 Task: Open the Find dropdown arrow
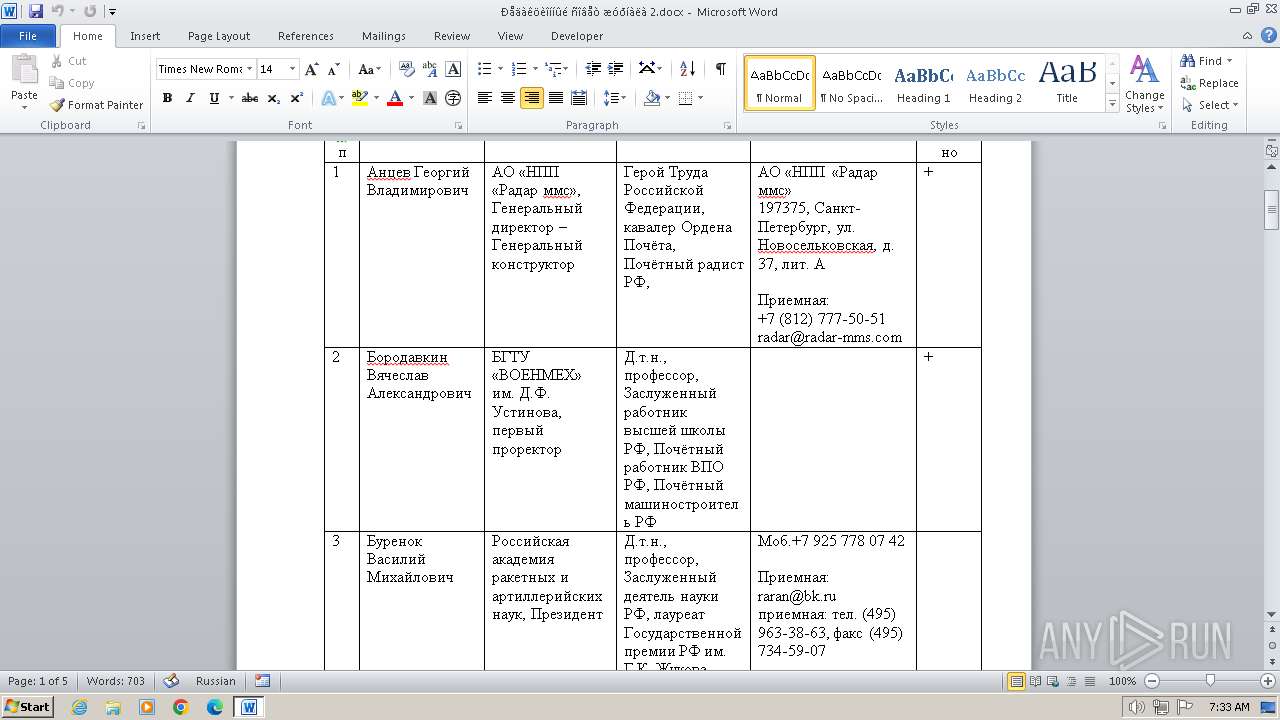1229,61
